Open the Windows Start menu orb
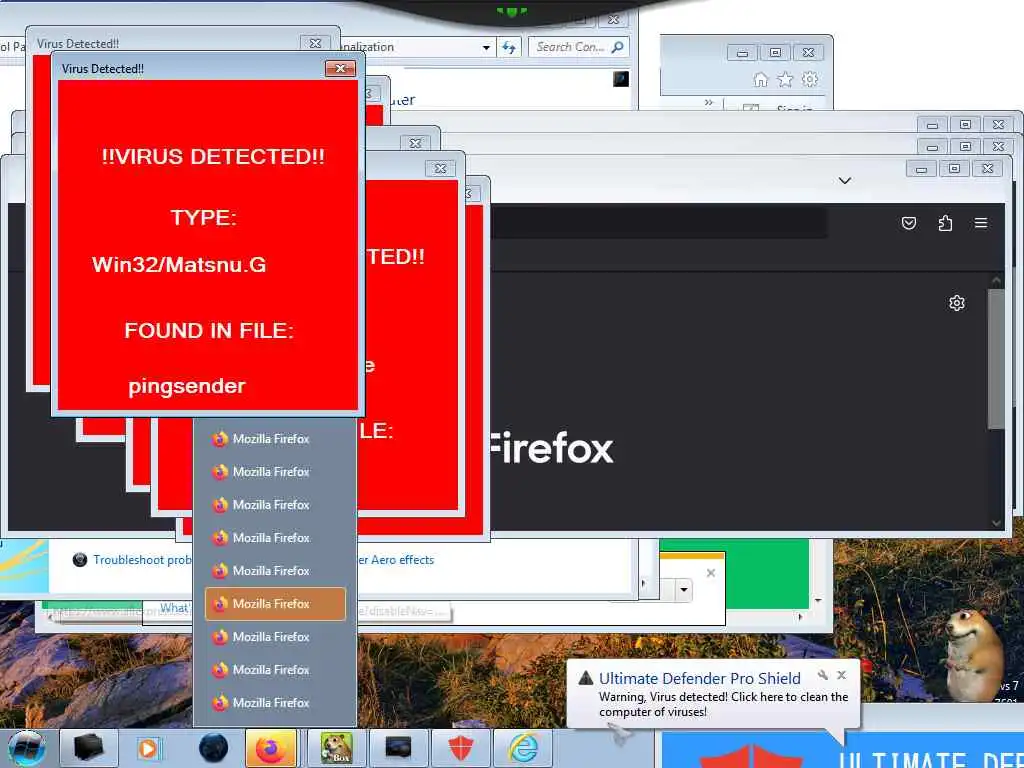 coord(26,748)
